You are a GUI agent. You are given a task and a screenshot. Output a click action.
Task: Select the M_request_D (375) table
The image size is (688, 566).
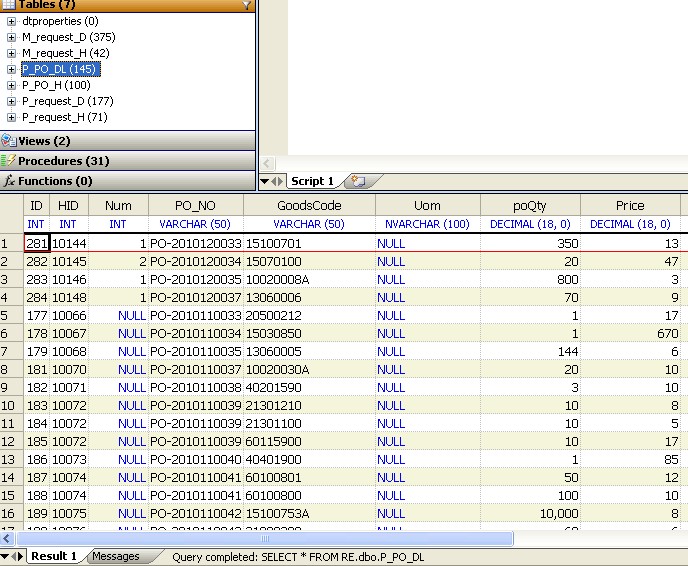(x=68, y=37)
